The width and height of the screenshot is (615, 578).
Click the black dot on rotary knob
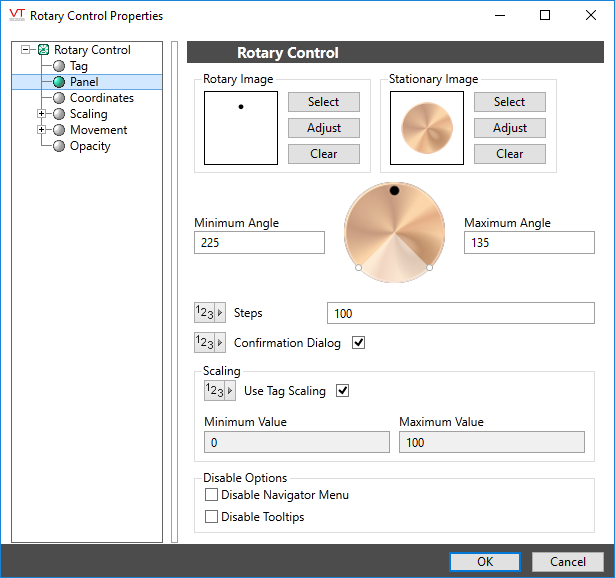coord(394,190)
